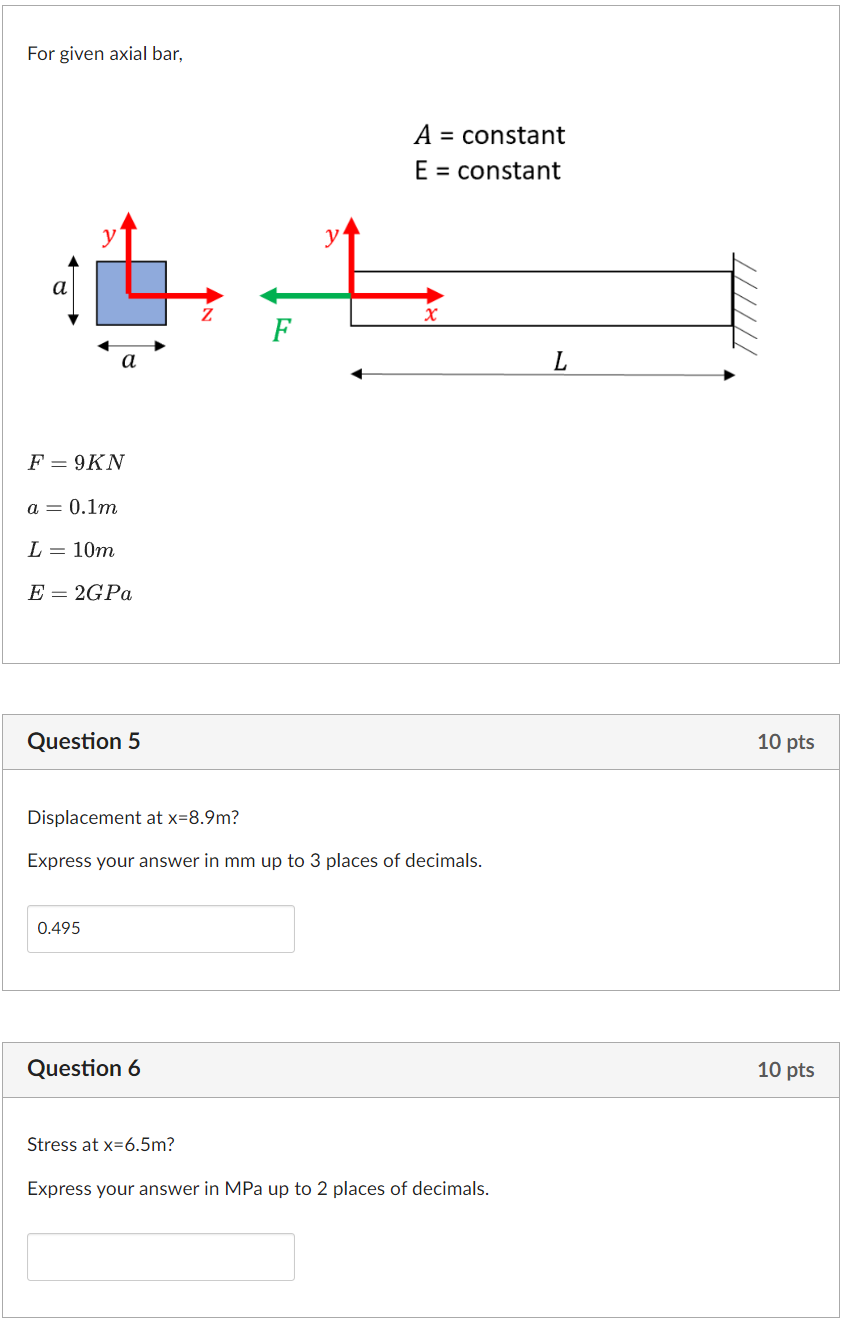Click the text A = constant
This screenshot has height=1321, width=844.
click(x=489, y=134)
